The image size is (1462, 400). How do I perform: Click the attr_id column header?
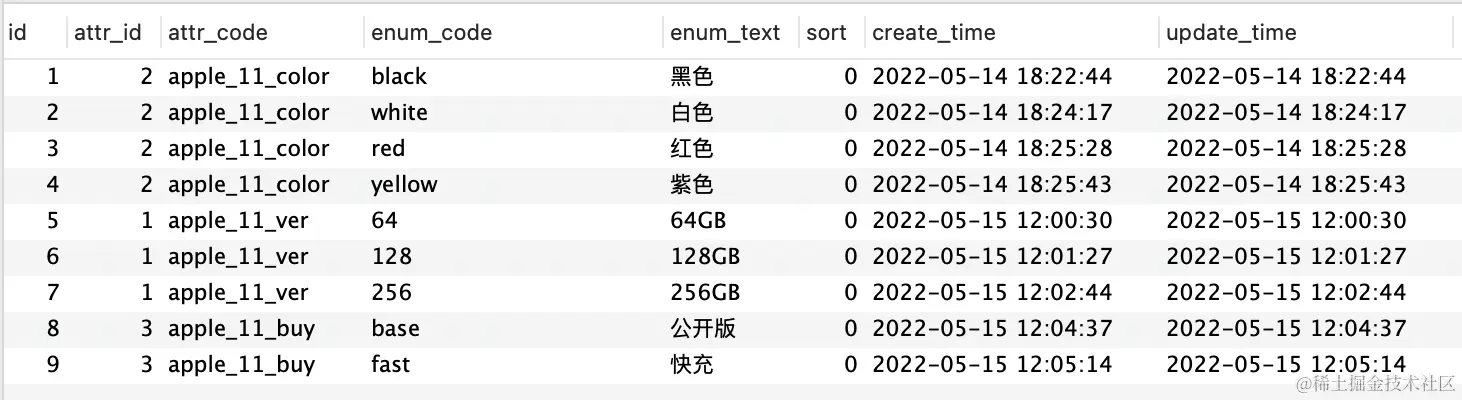107,33
